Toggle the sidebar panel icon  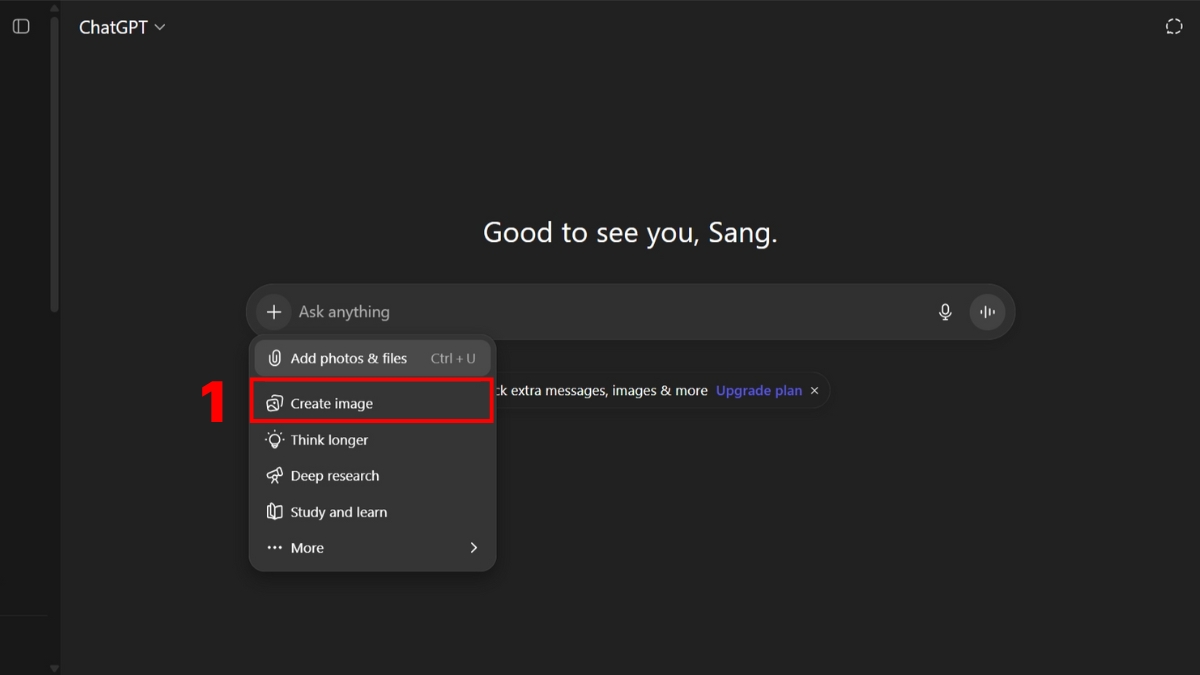[x=21, y=27]
